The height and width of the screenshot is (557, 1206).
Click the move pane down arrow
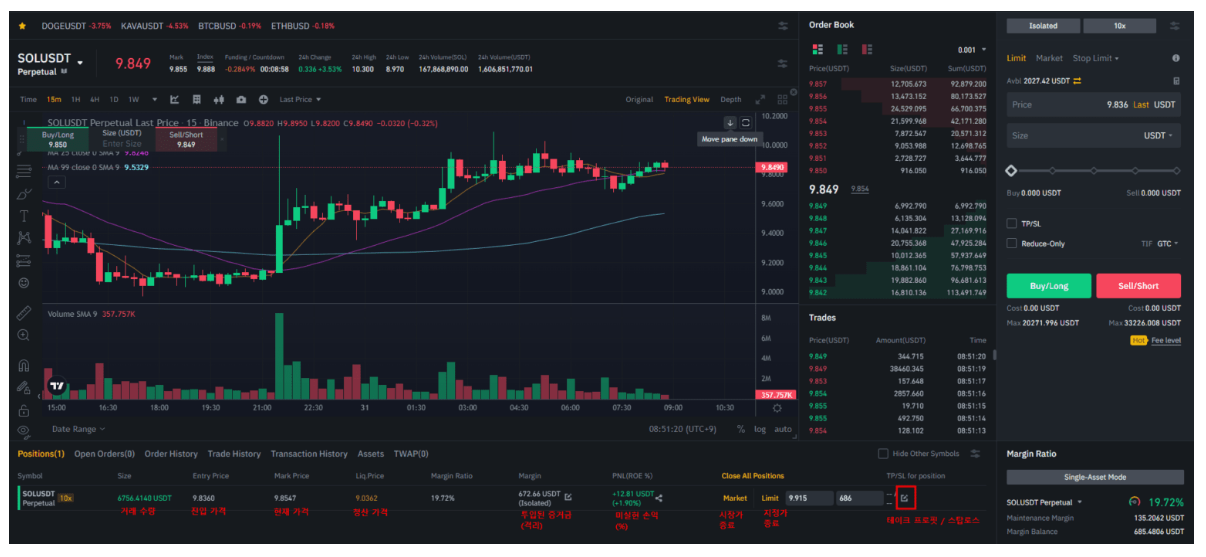(x=730, y=122)
